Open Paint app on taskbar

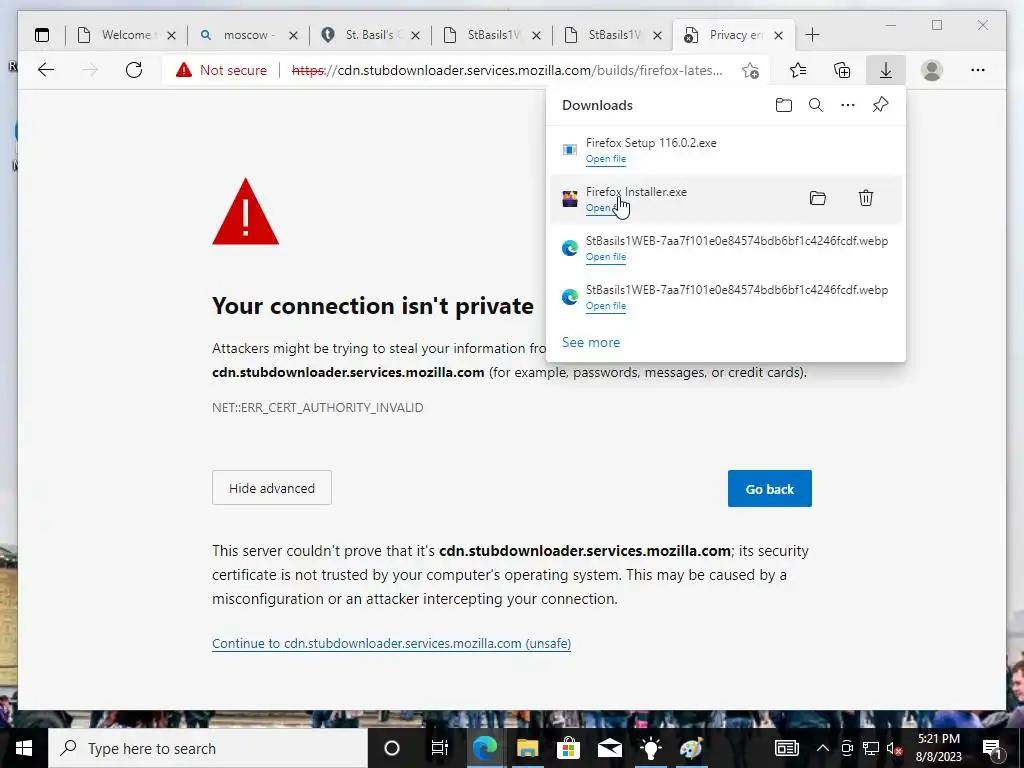pos(691,748)
